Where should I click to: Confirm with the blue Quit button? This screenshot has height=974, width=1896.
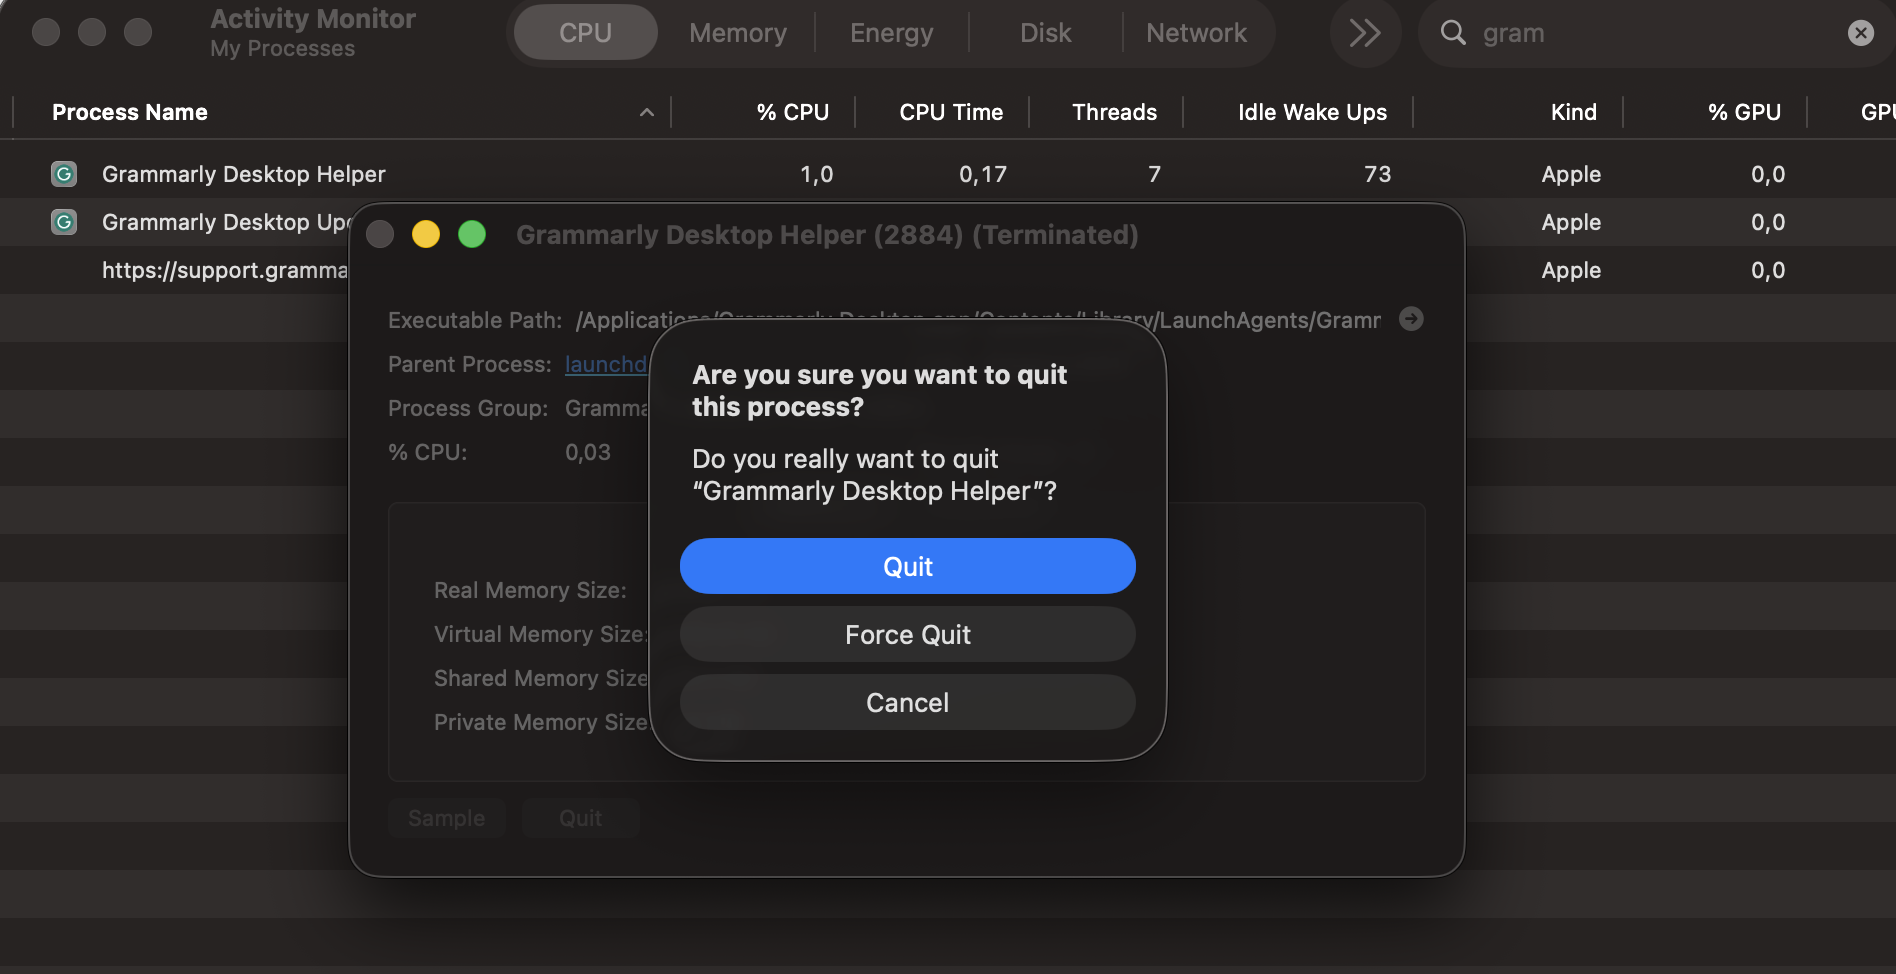pos(908,566)
